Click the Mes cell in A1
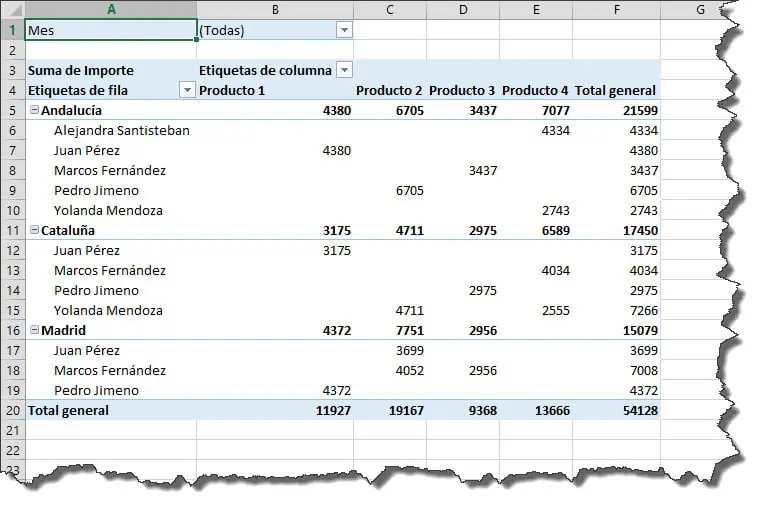This screenshot has width=762, height=510. point(110,30)
